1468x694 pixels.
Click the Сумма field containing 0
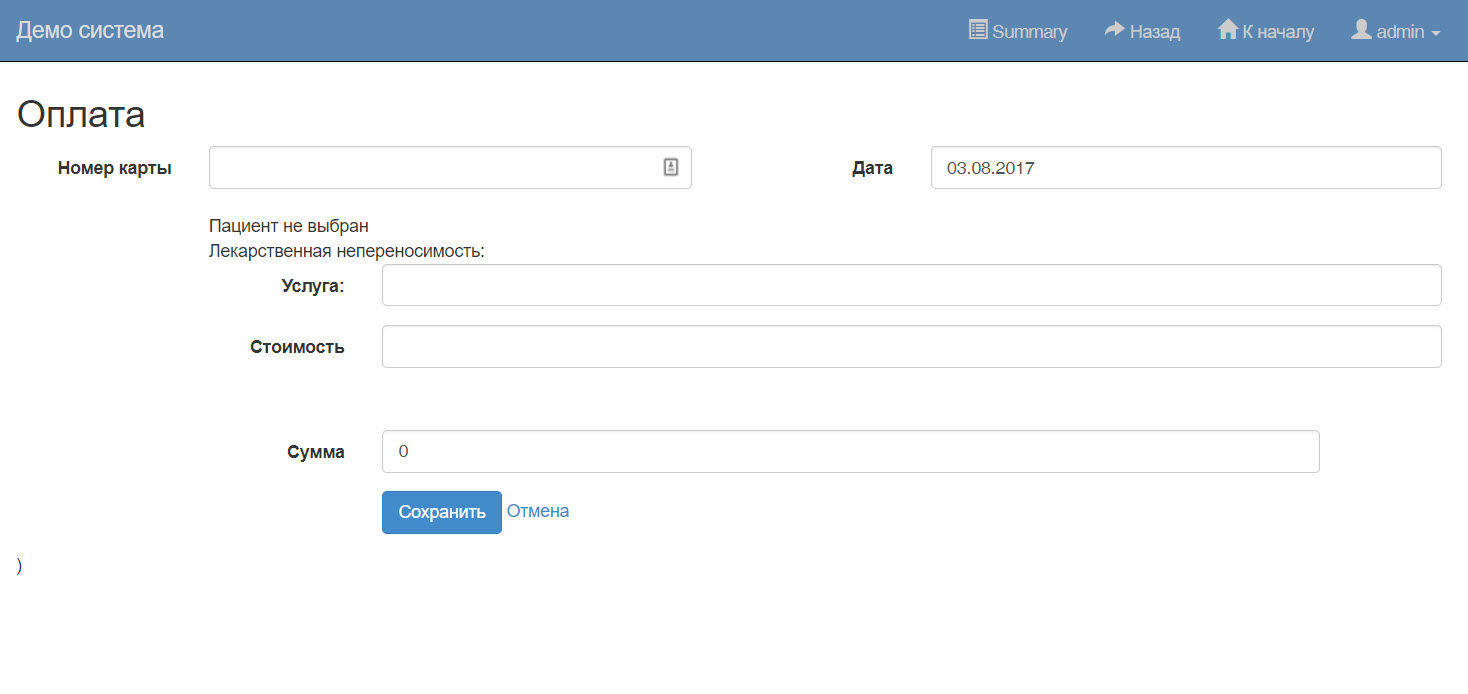pos(850,452)
